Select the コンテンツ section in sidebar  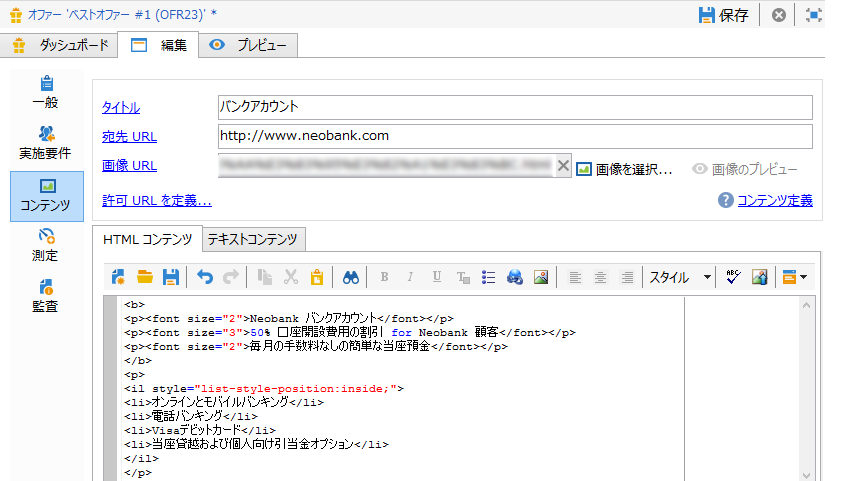[x=47, y=196]
